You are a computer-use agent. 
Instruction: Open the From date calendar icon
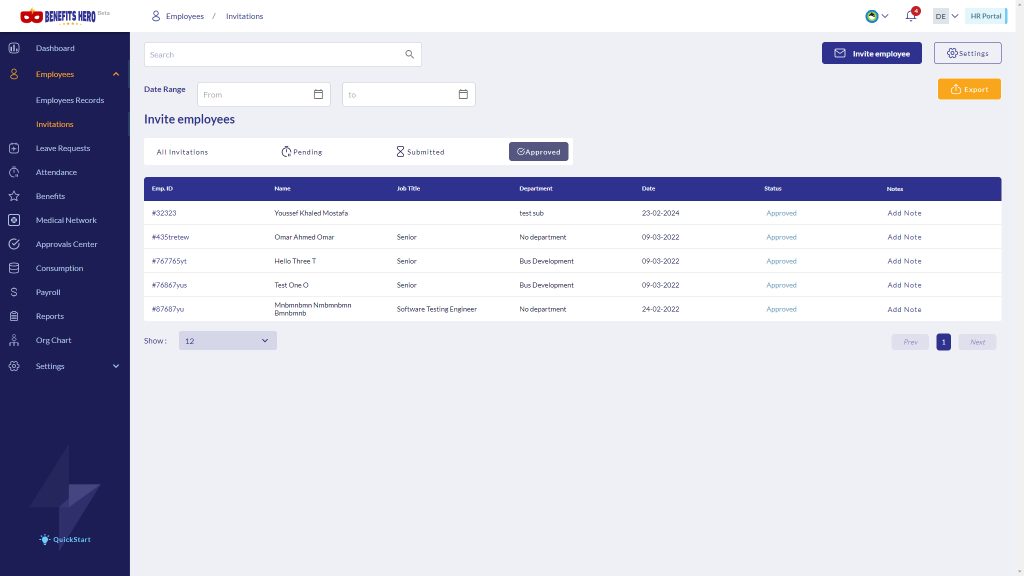318,95
